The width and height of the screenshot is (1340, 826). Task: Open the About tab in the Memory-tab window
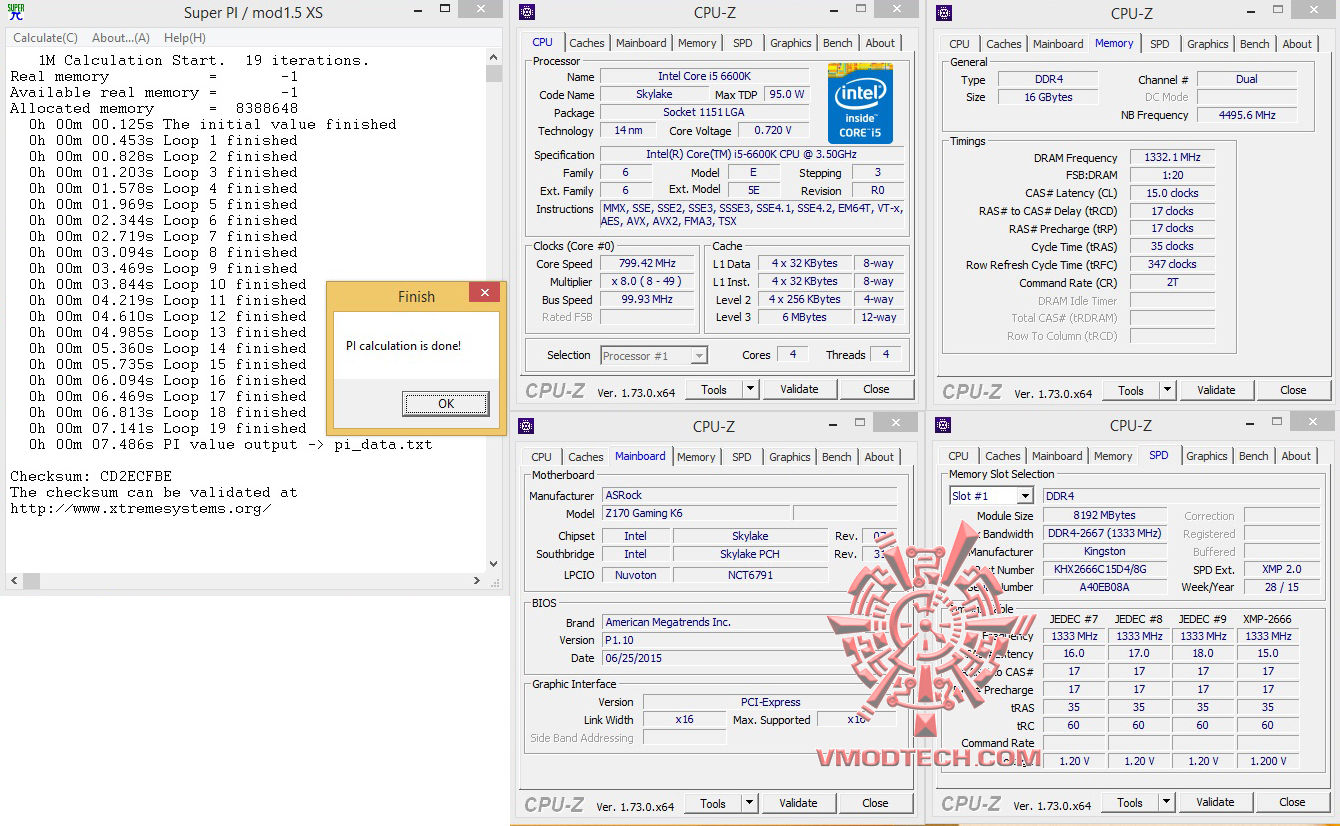(1297, 44)
